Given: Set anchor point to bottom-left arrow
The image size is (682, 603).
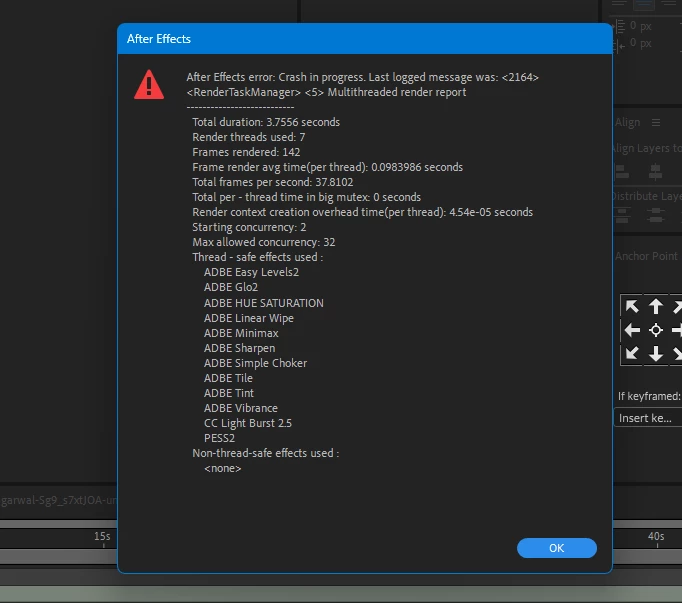Looking at the screenshot, I should click(x=632, y=353).
